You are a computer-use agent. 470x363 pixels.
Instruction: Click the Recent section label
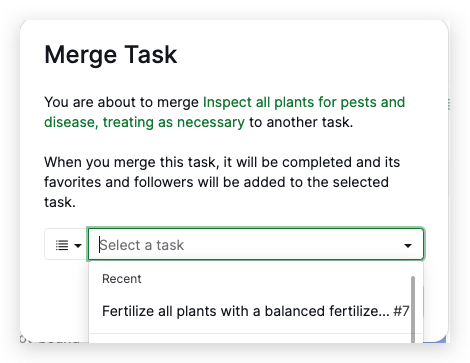pos(122,279)
